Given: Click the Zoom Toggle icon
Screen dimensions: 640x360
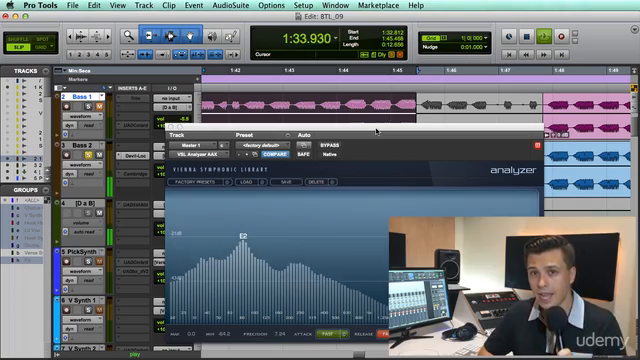Looking at the screenshot, I should click(x=127, y=54).
